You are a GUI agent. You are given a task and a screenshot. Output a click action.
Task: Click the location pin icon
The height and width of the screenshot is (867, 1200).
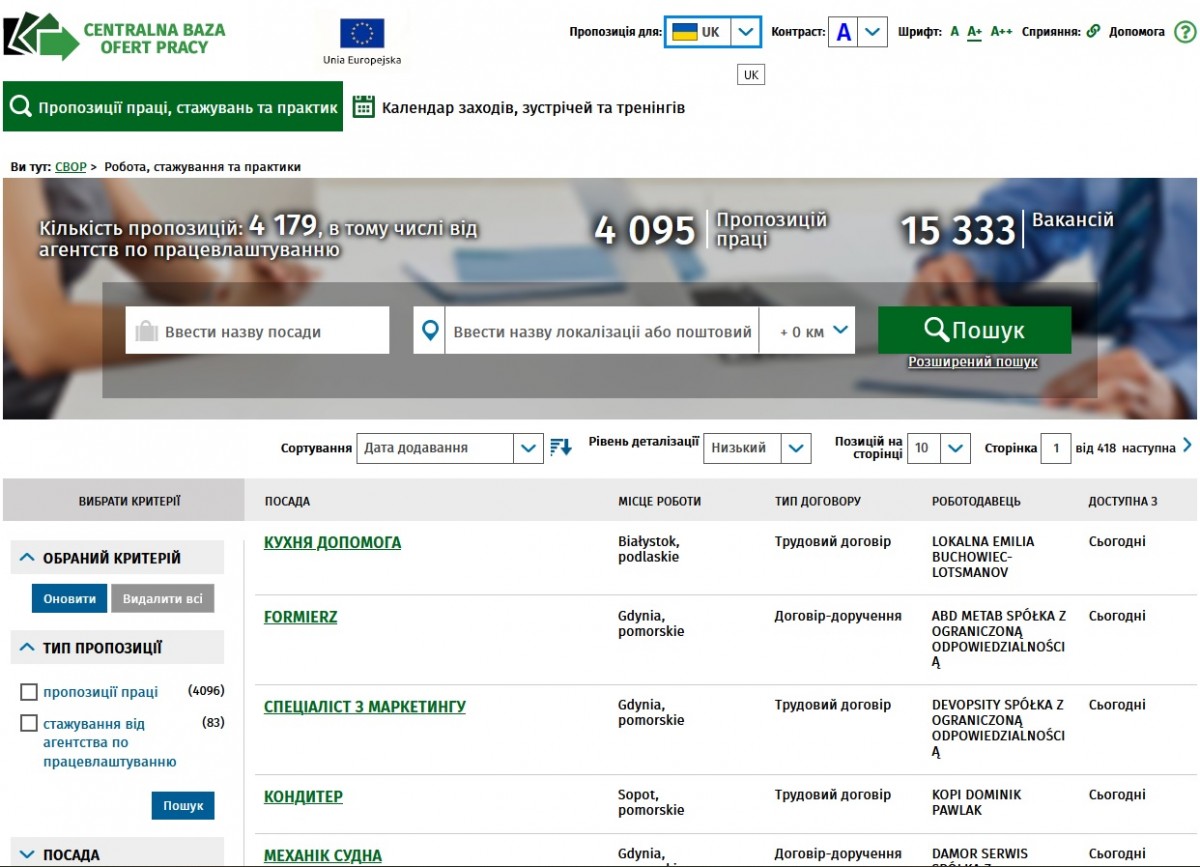430,331
